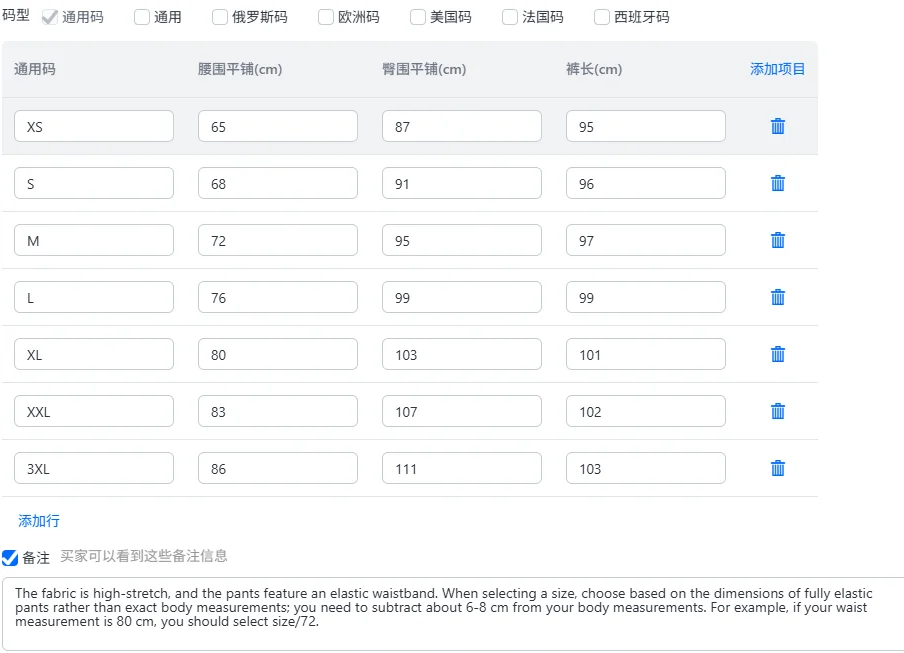Screen dimensions: 904x653
Task: Edit the S row pants length 96
Action: (646, 183)
